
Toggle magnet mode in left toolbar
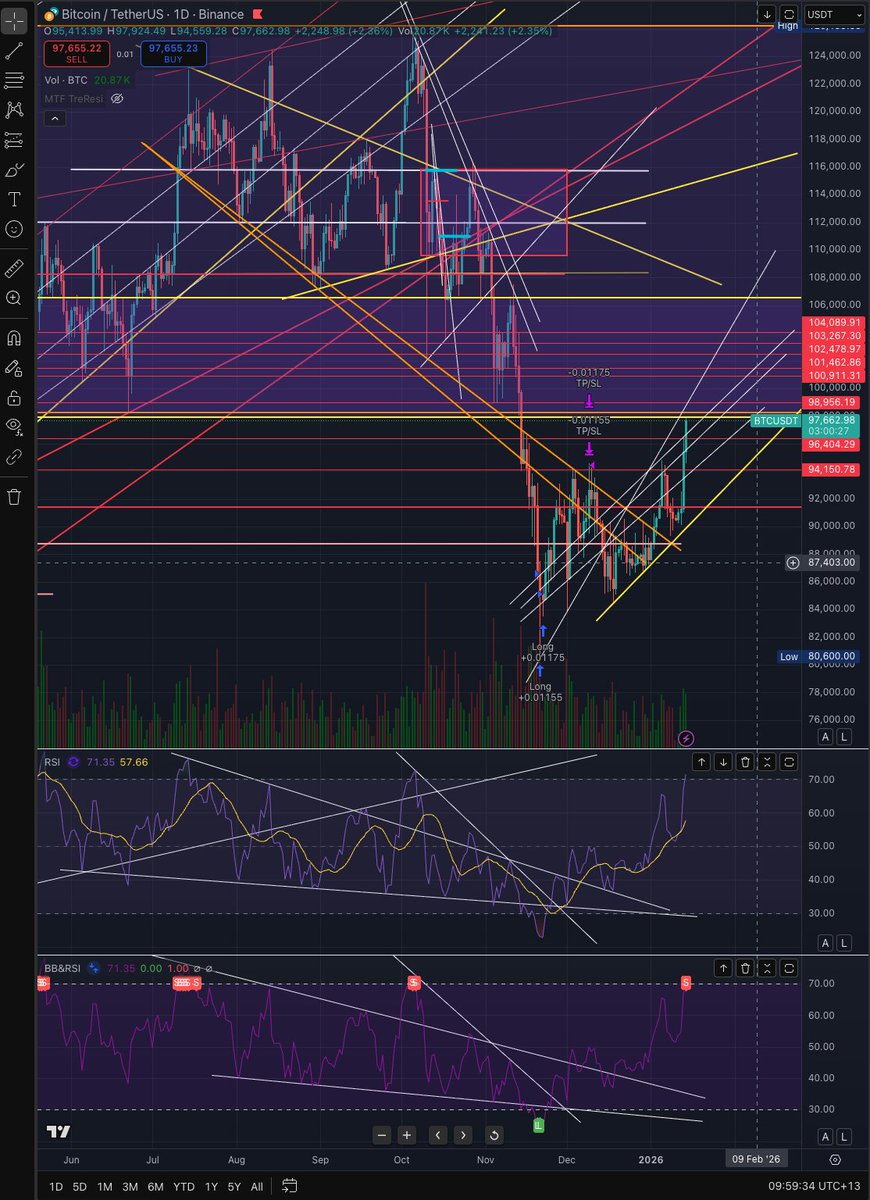pyautogui.click(x=14, y=337)
